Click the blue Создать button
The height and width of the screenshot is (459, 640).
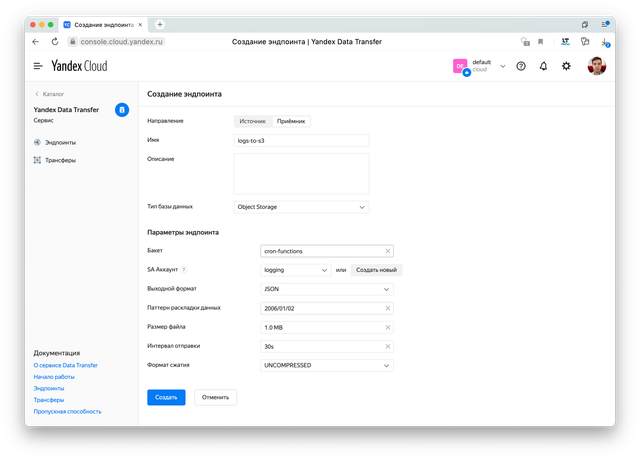pyautogui.click(x=166, y=397)
